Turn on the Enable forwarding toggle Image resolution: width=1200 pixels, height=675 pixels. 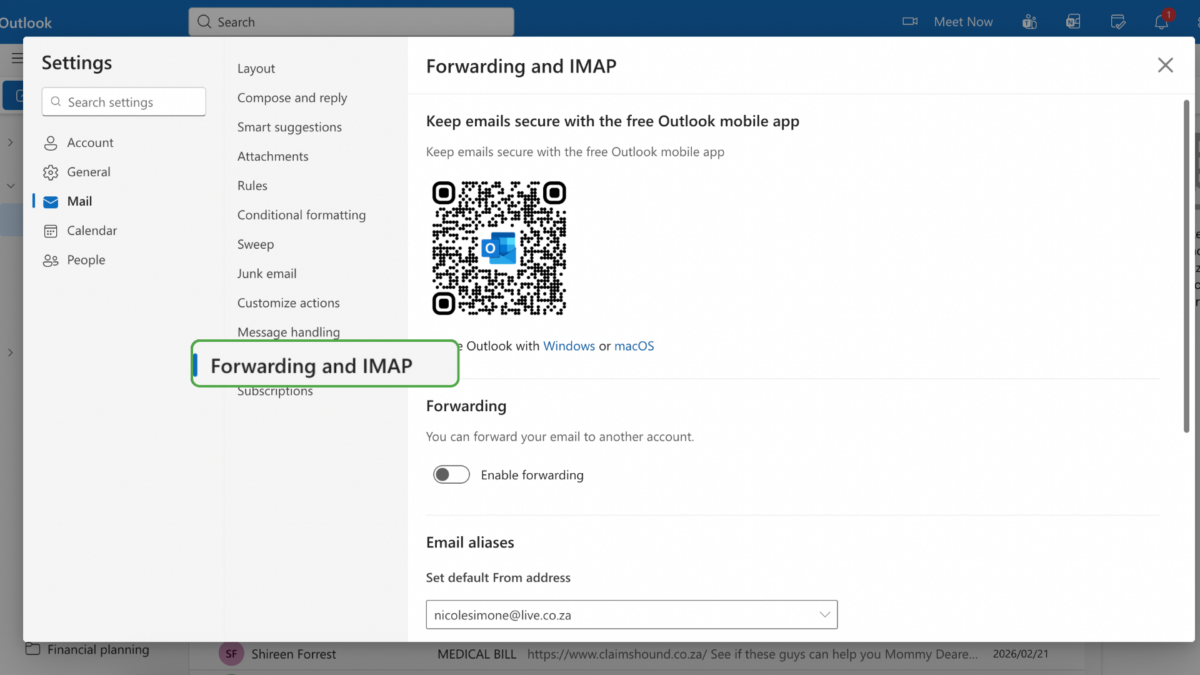pos(451,475)
